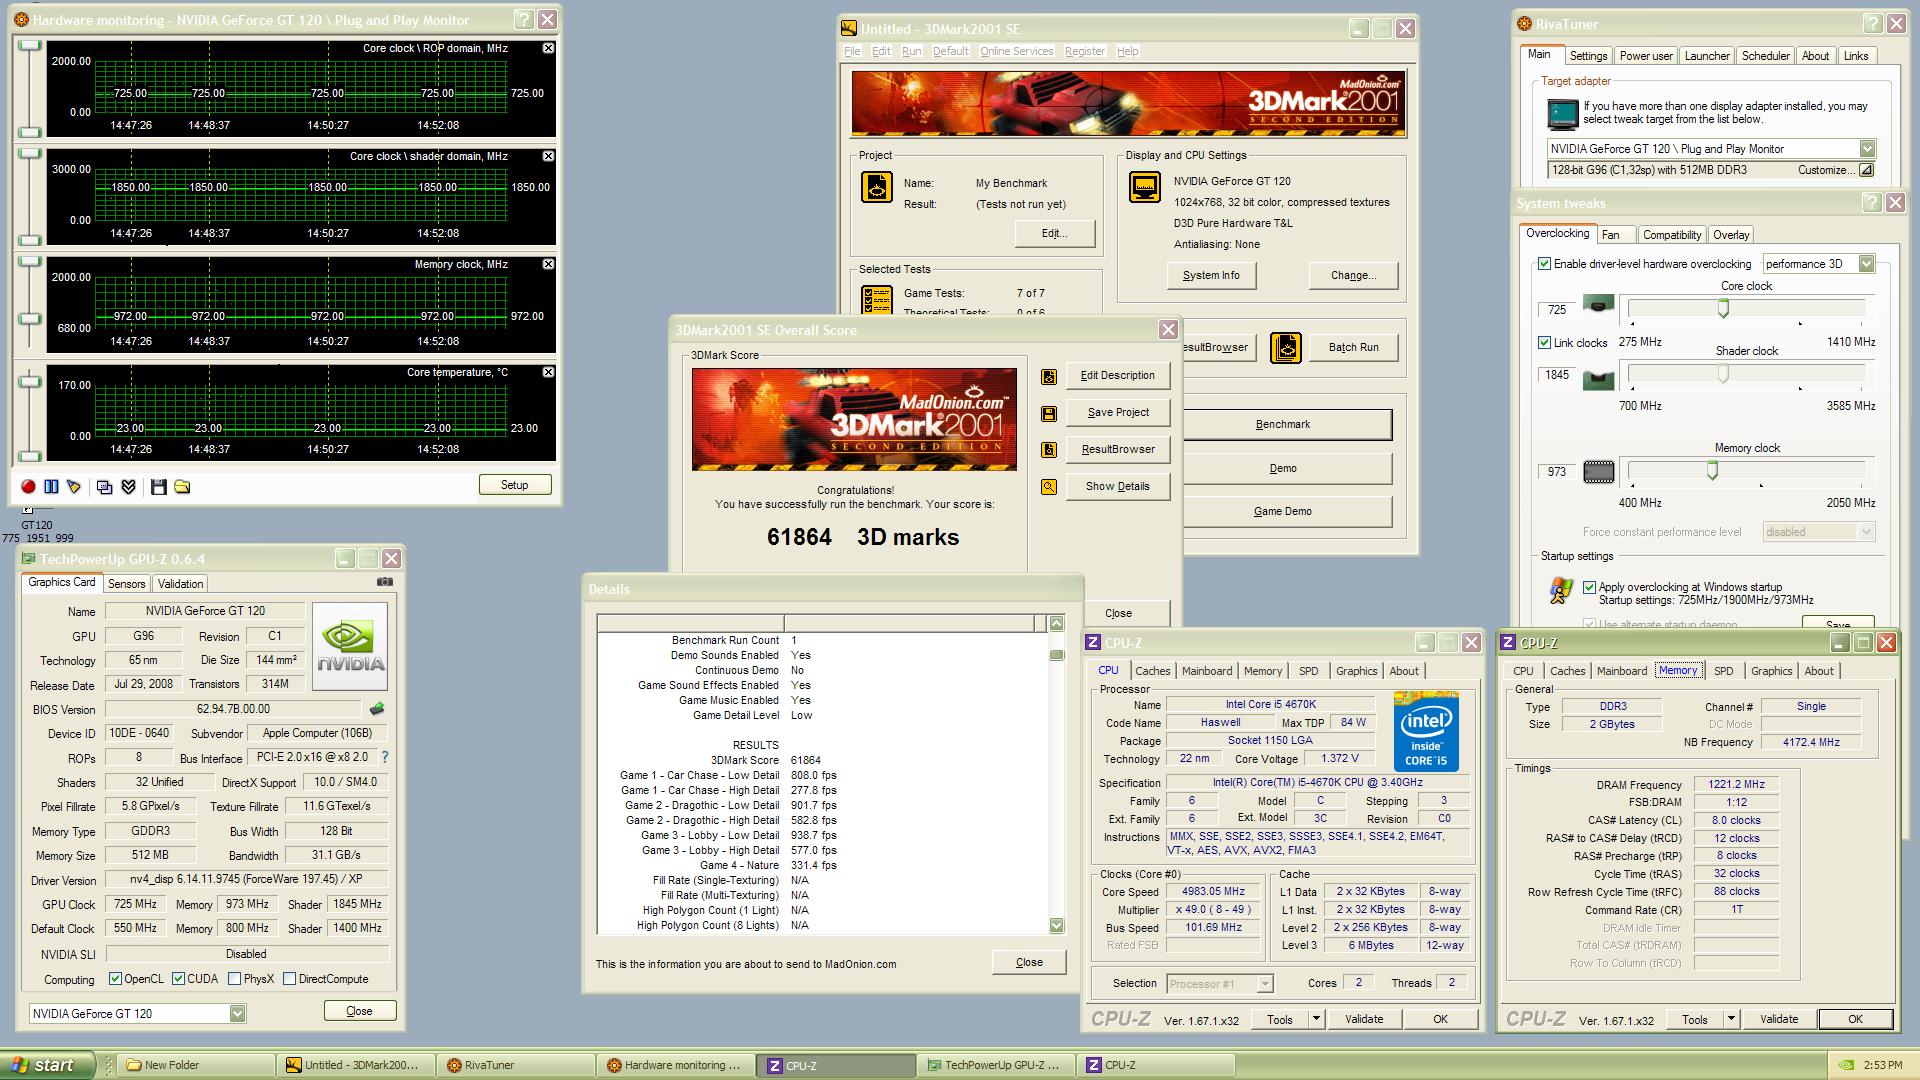Click Core clock value field 725
This screenshot has width=1920, height=1080.
(x=1557, y=310)
